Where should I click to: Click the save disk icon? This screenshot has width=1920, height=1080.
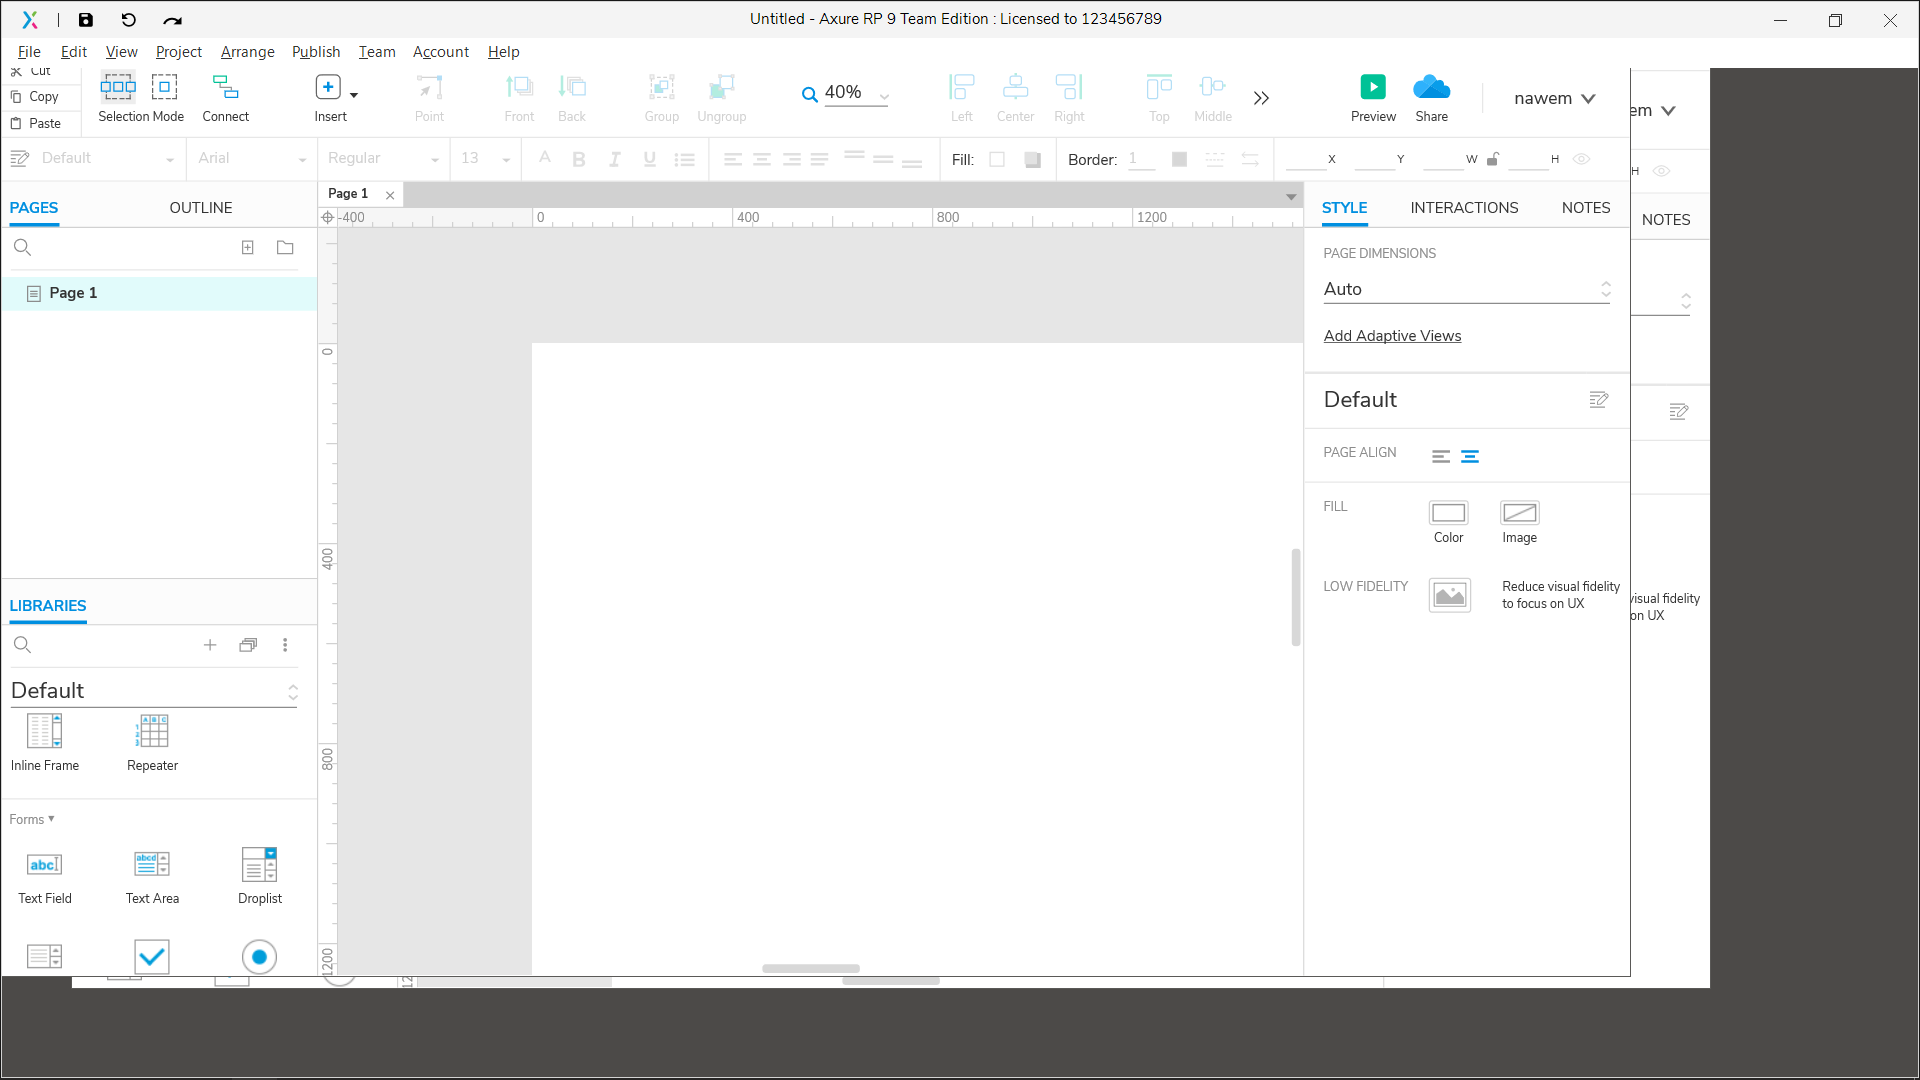pyautogui.click(x=86, y=19)
